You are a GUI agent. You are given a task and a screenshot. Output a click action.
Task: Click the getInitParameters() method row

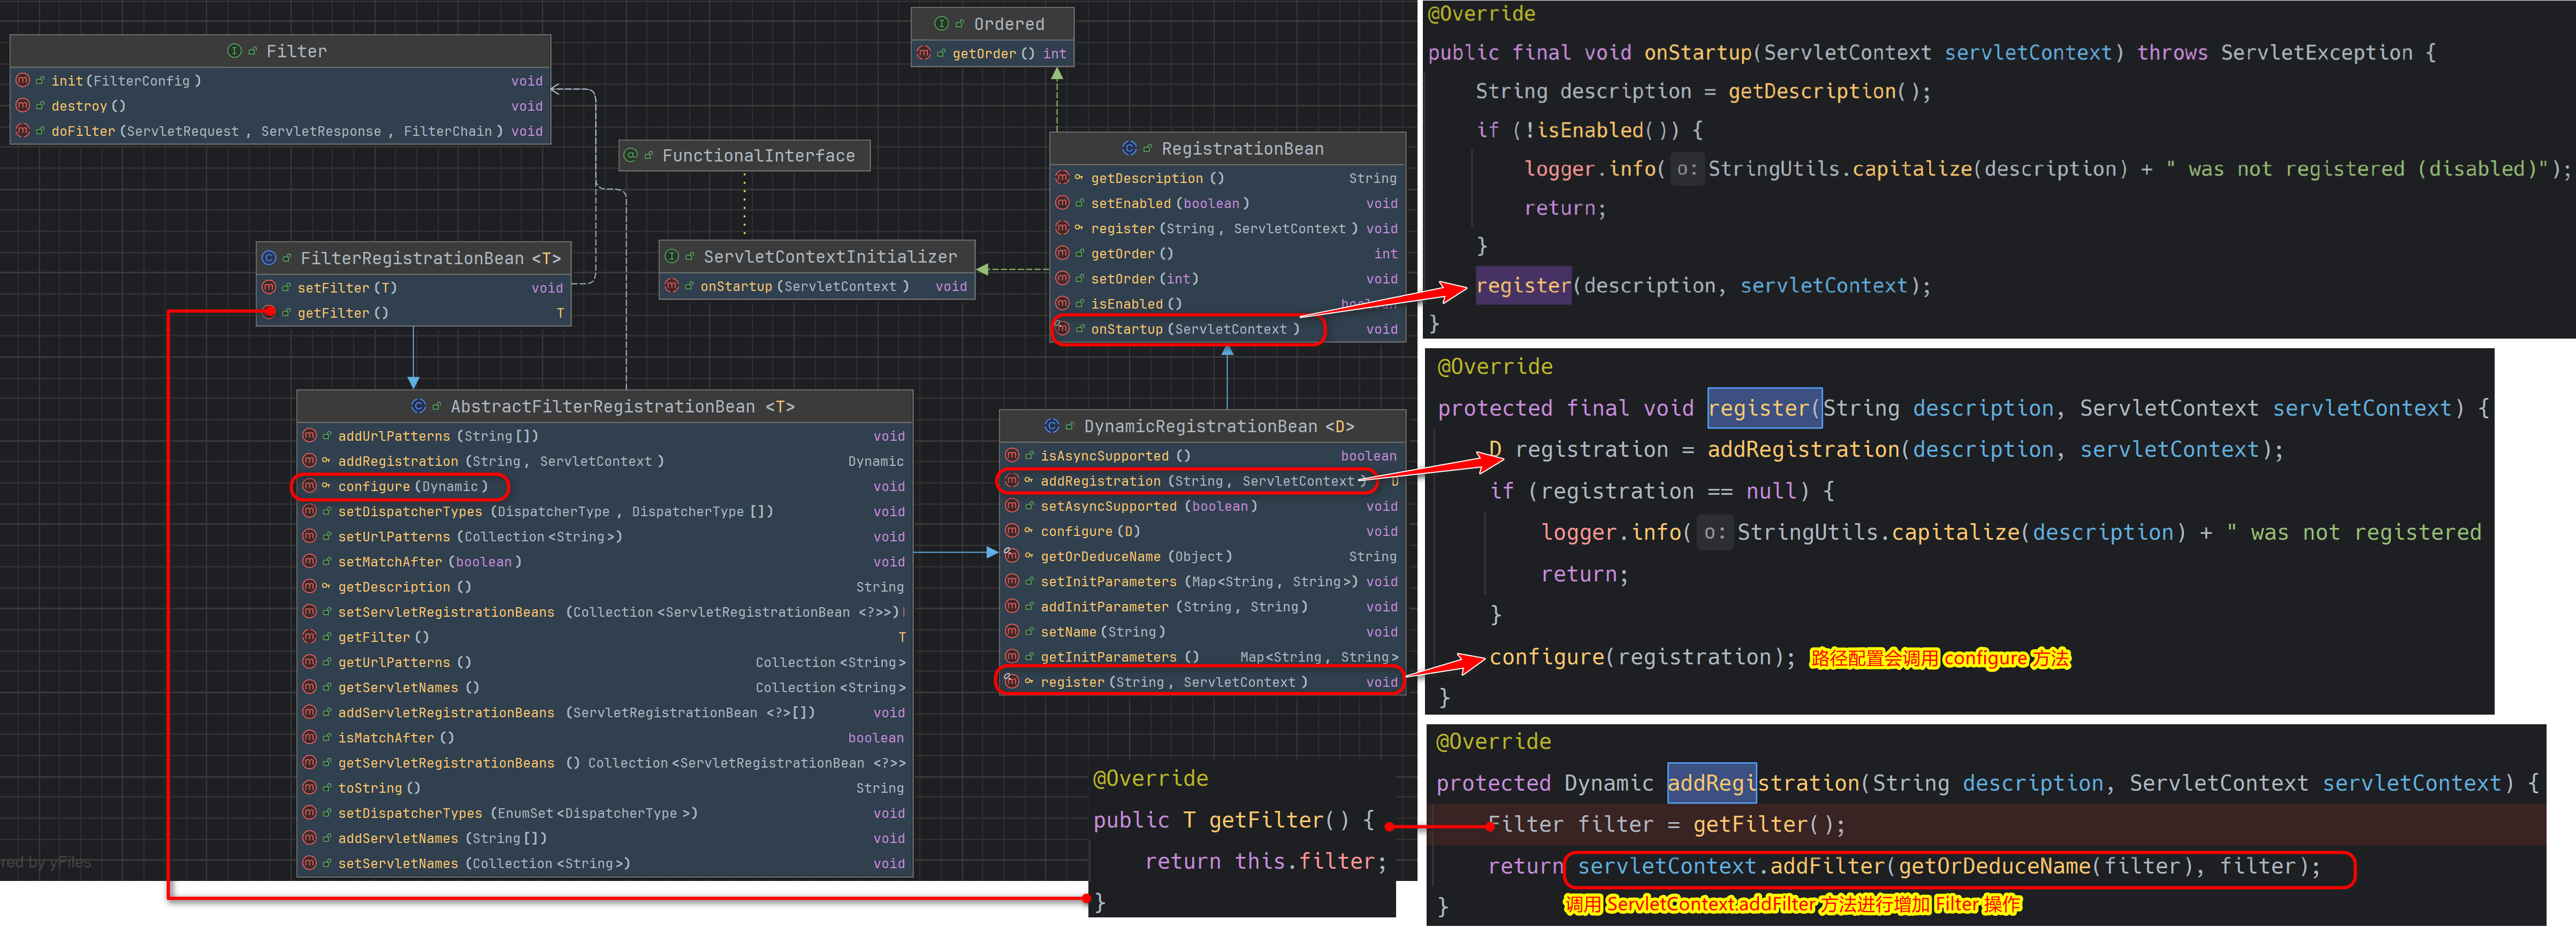(1203, 657)
